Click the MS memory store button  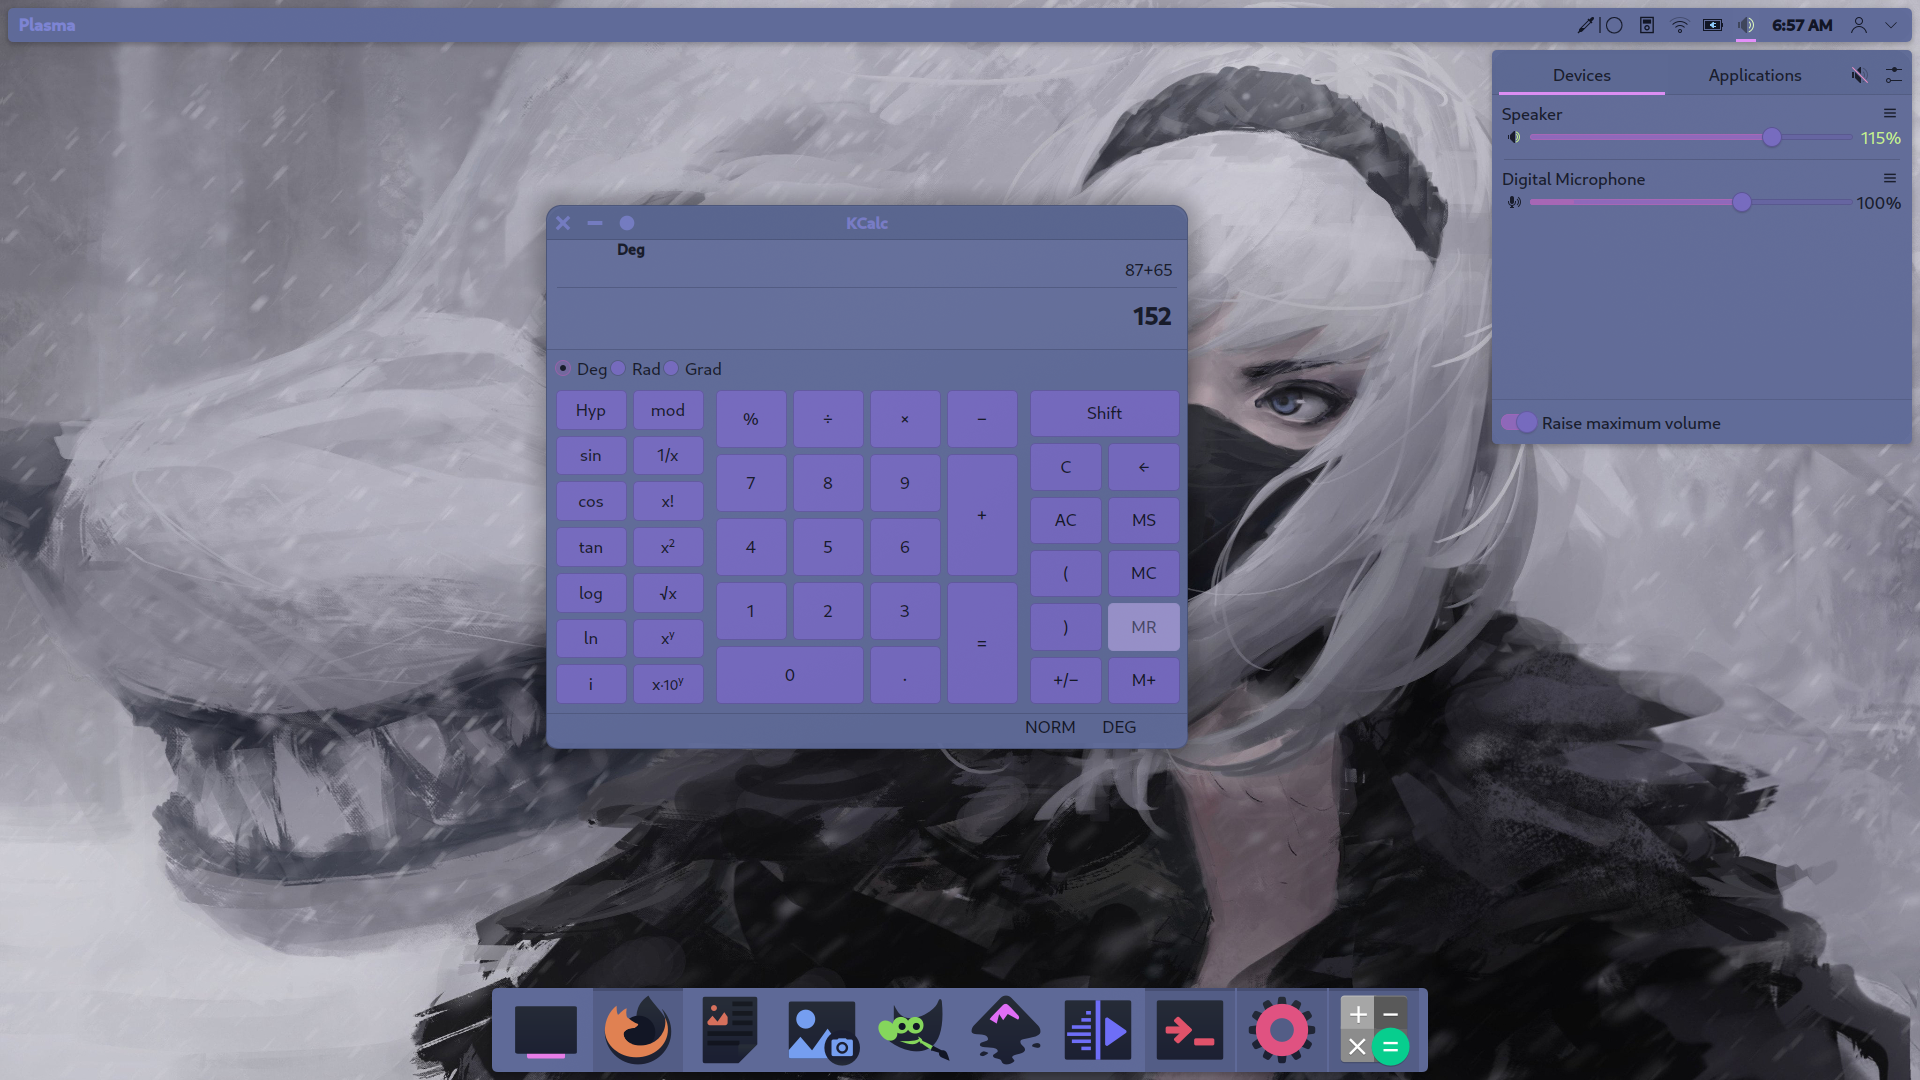coord(1144,520)
